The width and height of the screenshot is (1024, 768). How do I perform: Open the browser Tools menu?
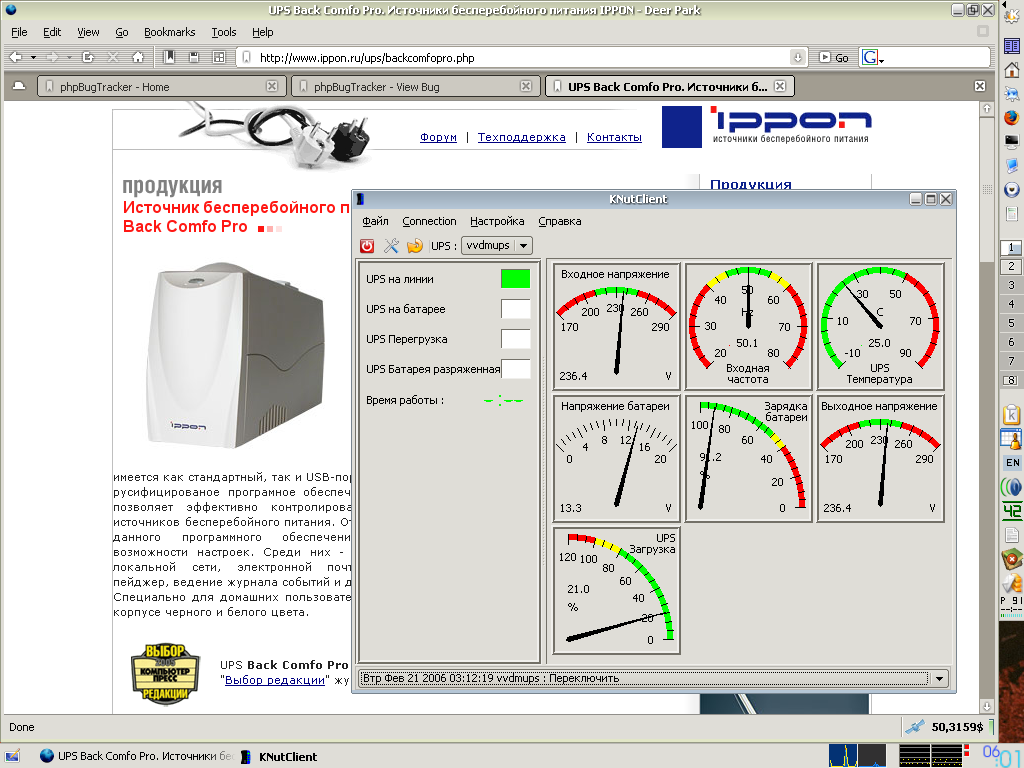pyautogui.click(x=223, y=32)
